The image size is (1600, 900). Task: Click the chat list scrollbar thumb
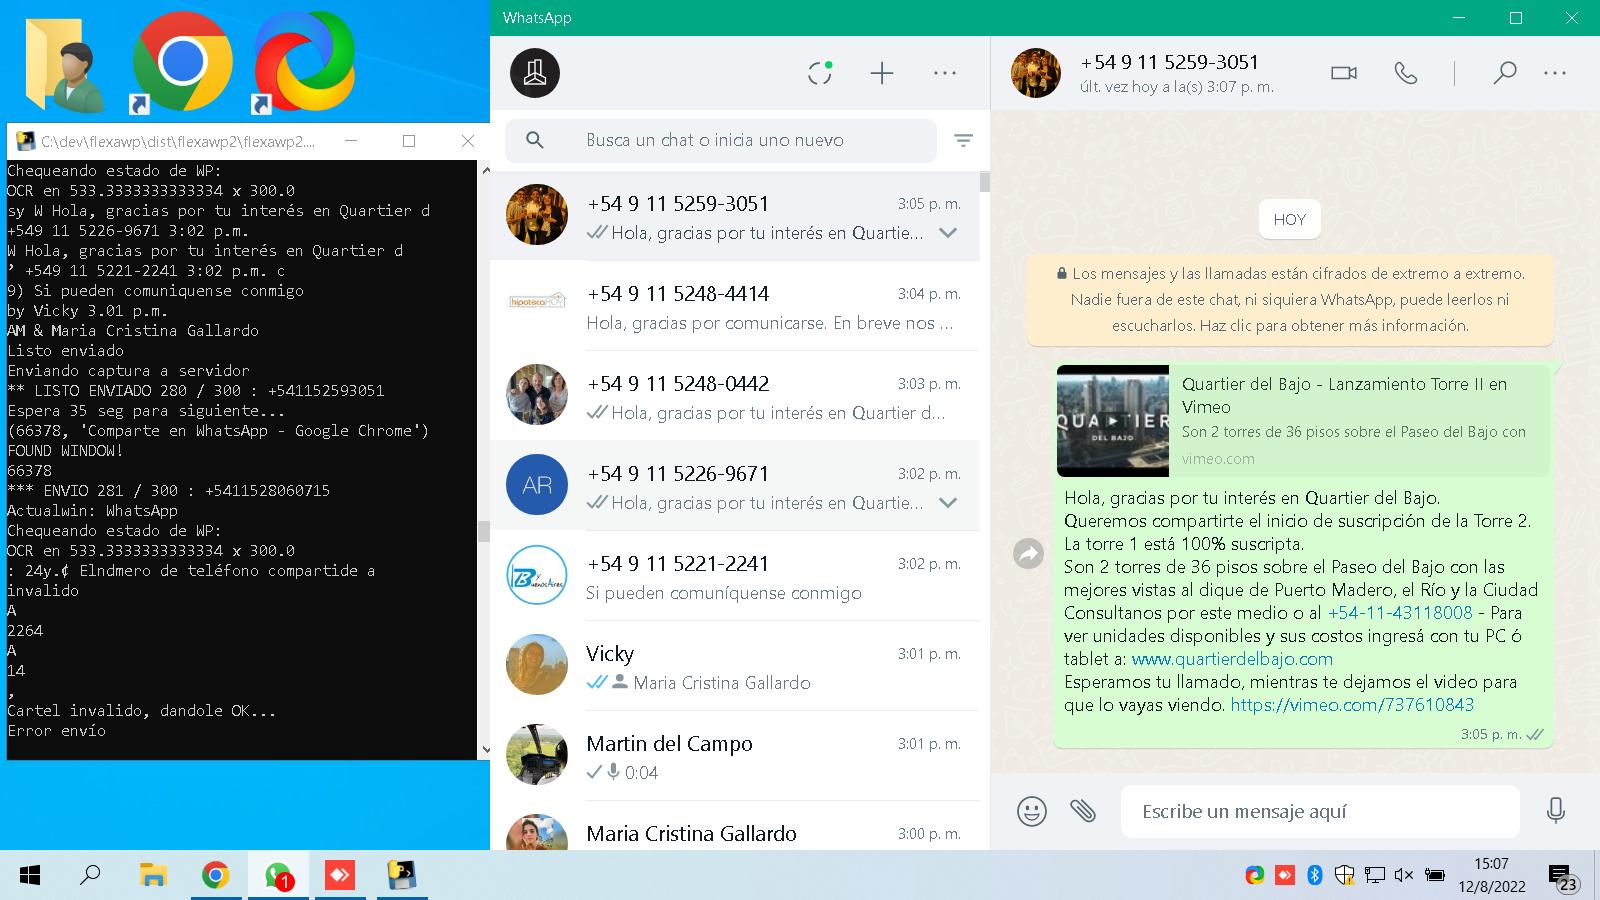point(985,182)
